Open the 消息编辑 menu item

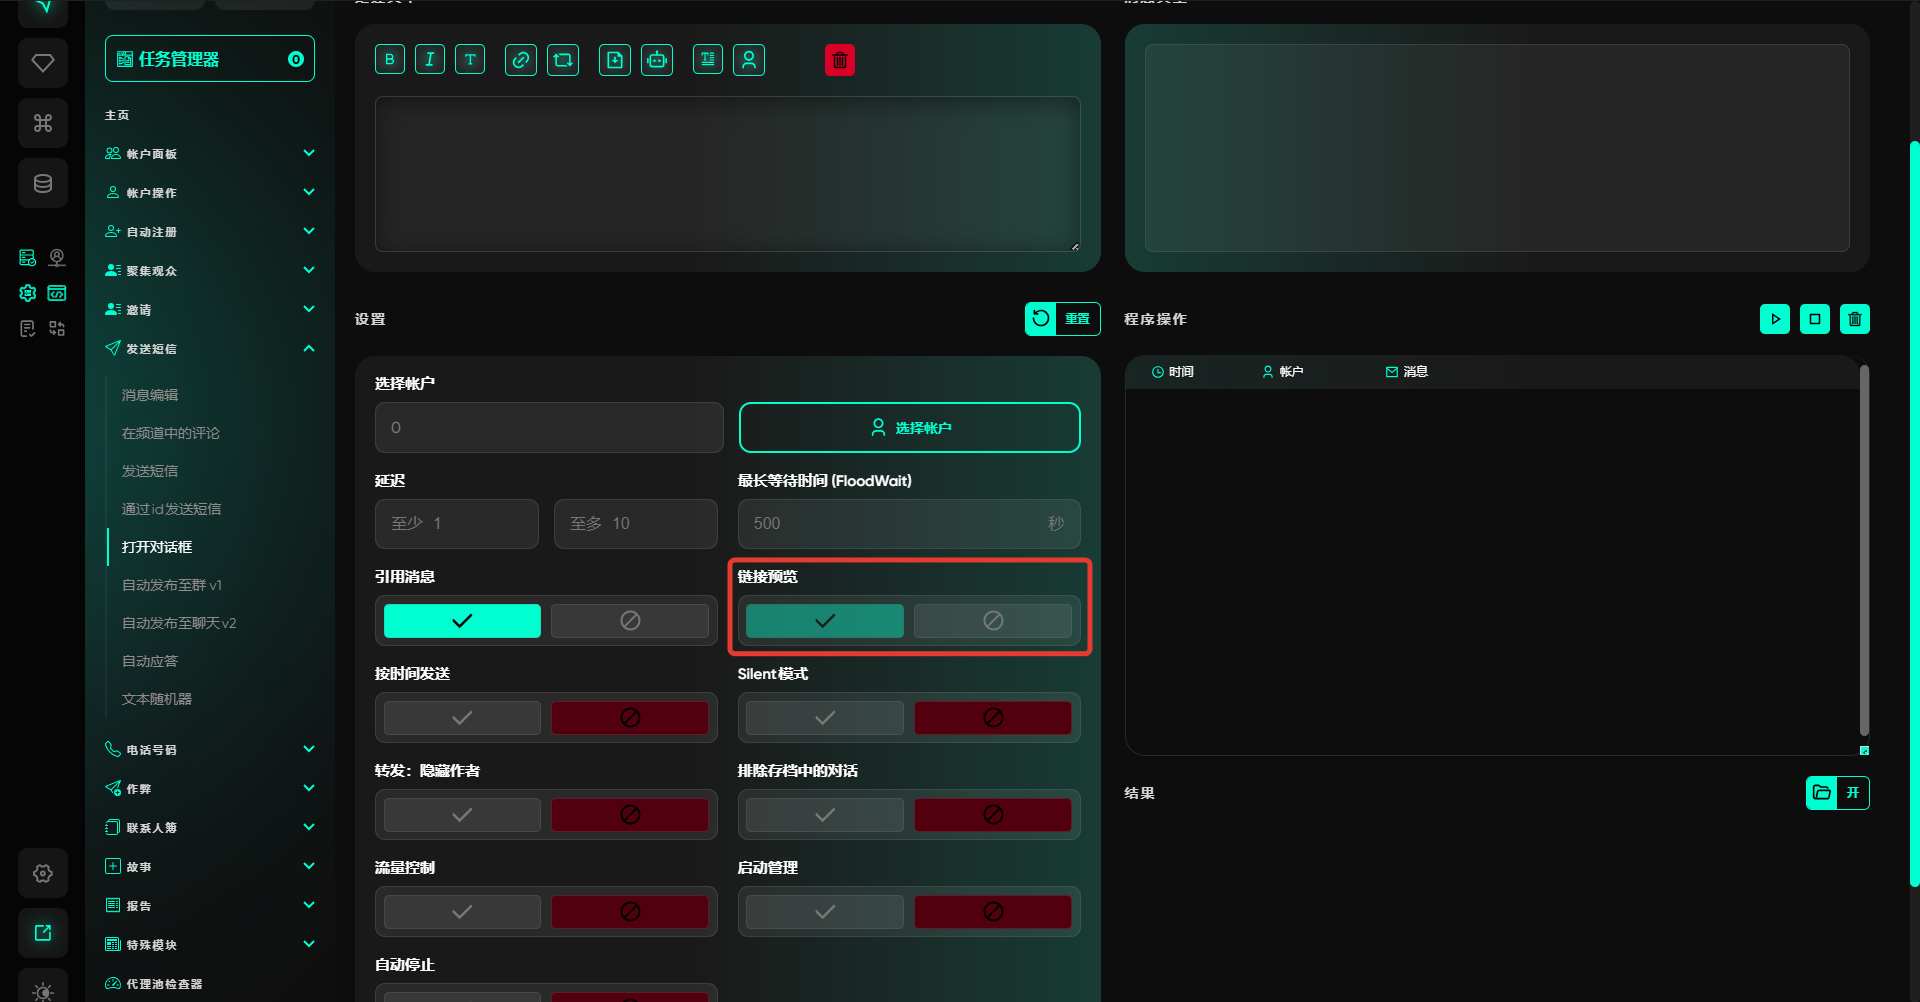click(150, 395)
